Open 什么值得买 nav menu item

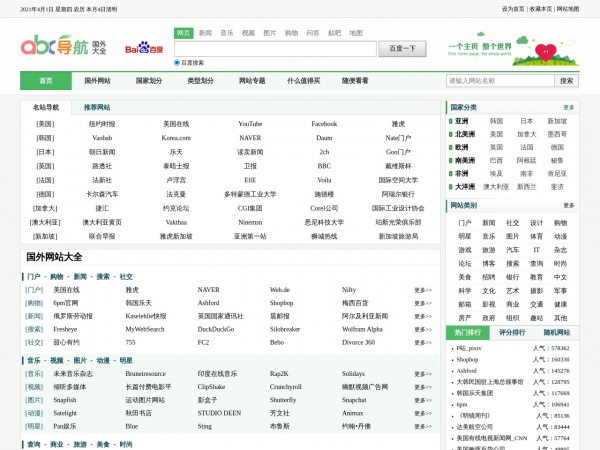pos(303,81)
